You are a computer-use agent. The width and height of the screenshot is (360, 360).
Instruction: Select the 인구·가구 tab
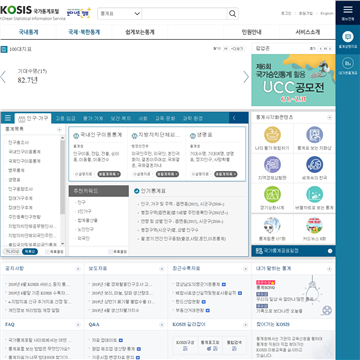pyautogui.click(x=33, y=118)
